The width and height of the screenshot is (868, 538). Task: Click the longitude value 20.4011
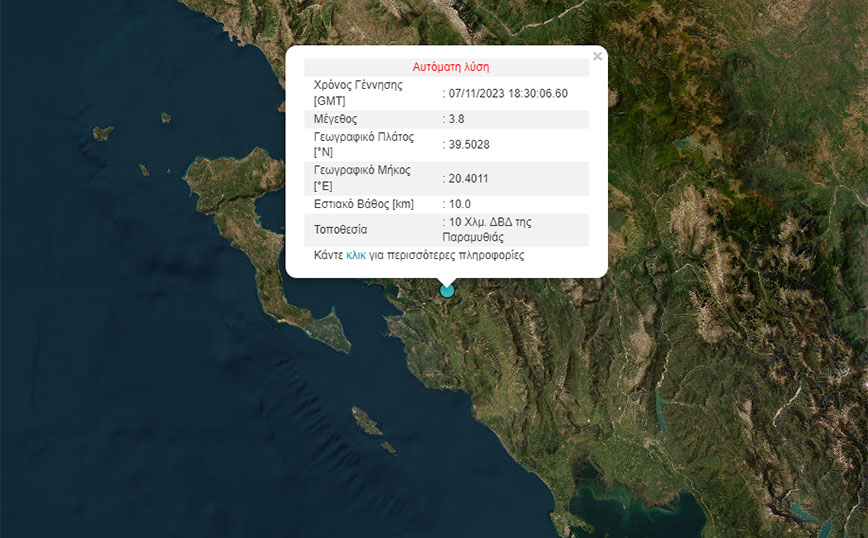468,178
